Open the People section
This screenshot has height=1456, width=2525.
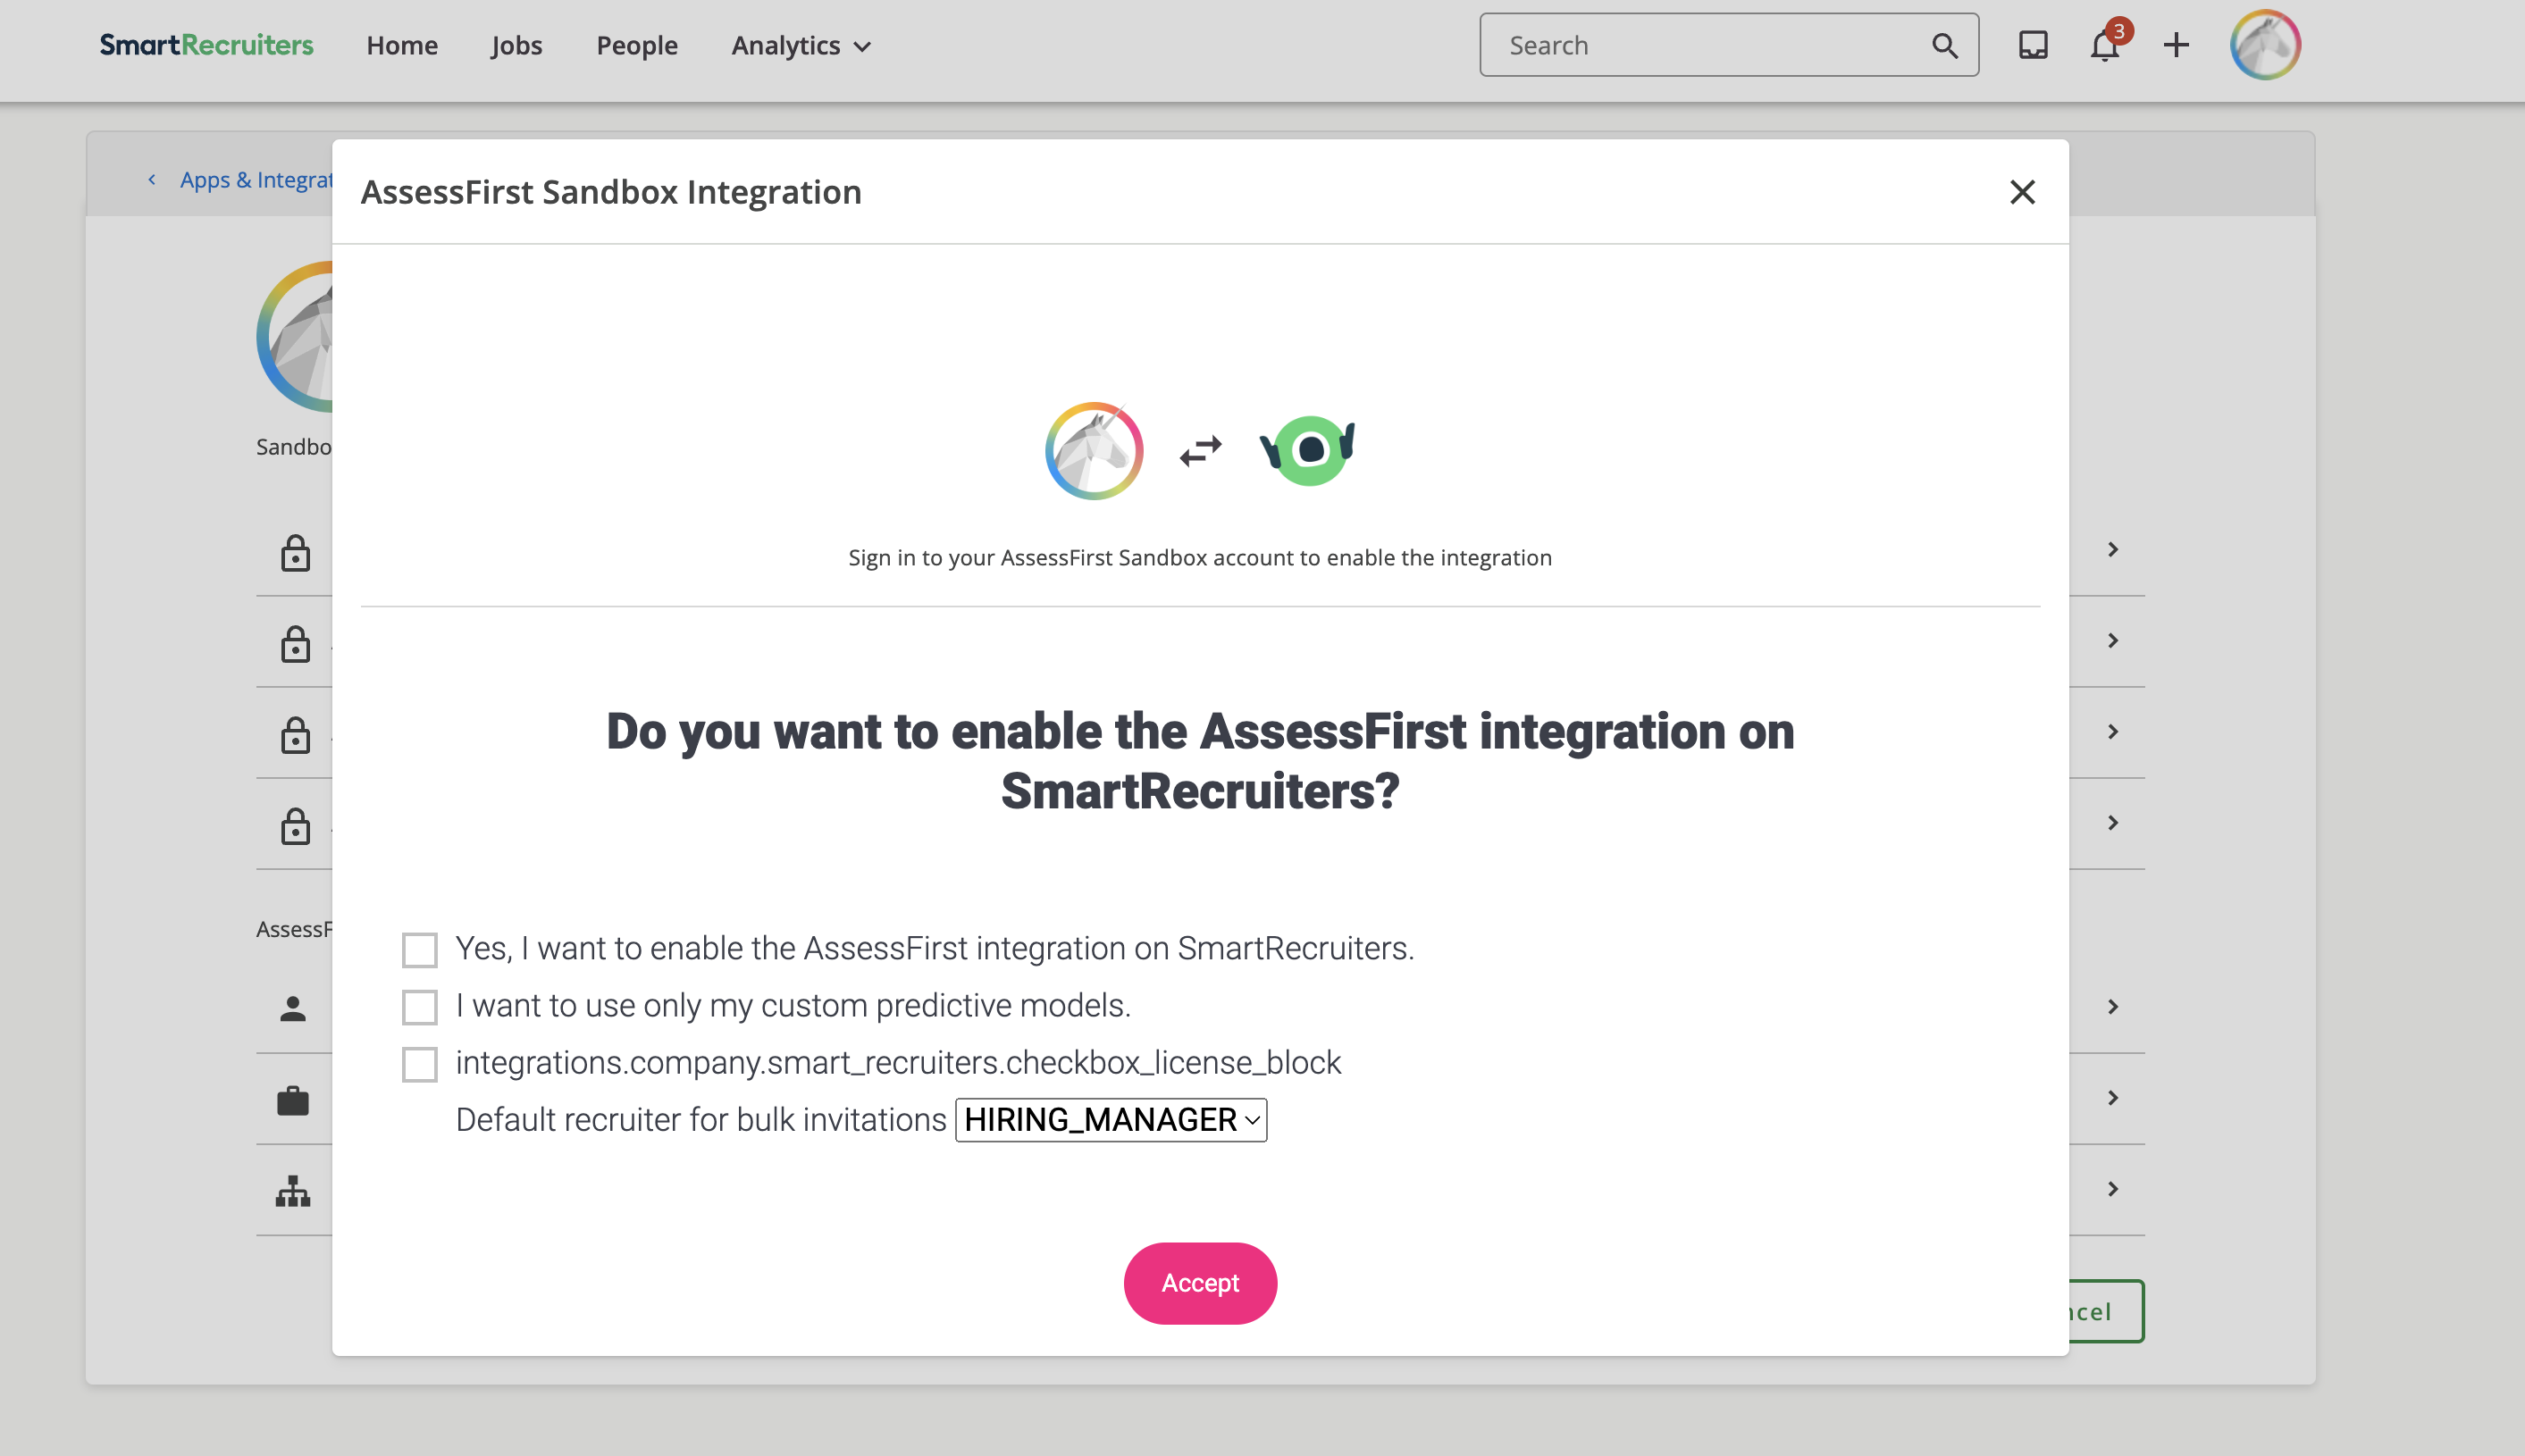coord(636,45)
